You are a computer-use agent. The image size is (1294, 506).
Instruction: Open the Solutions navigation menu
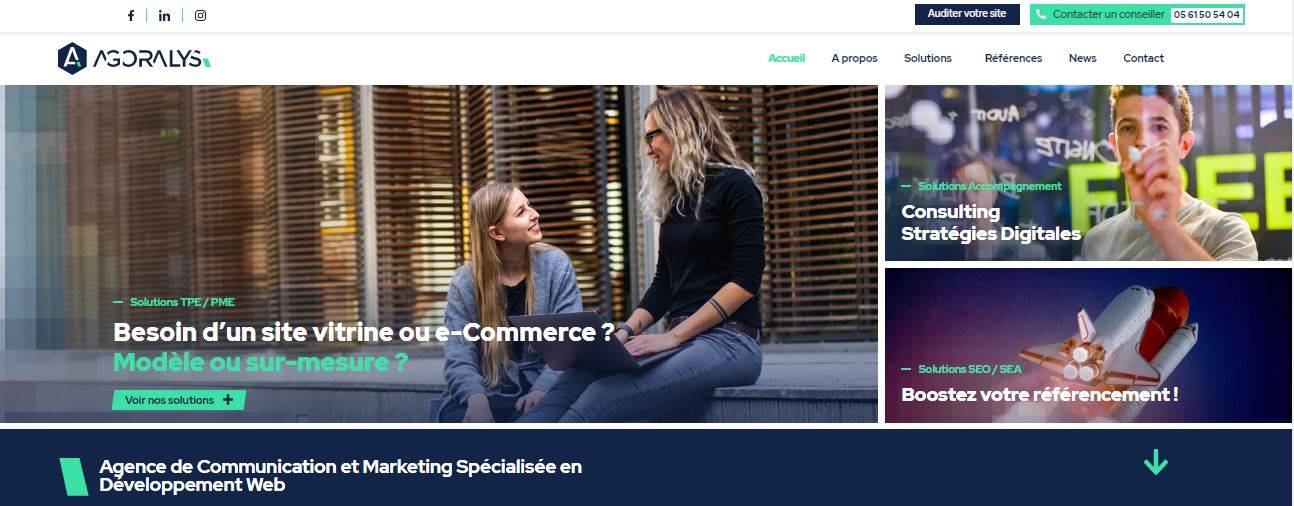[x=928, y=58]
